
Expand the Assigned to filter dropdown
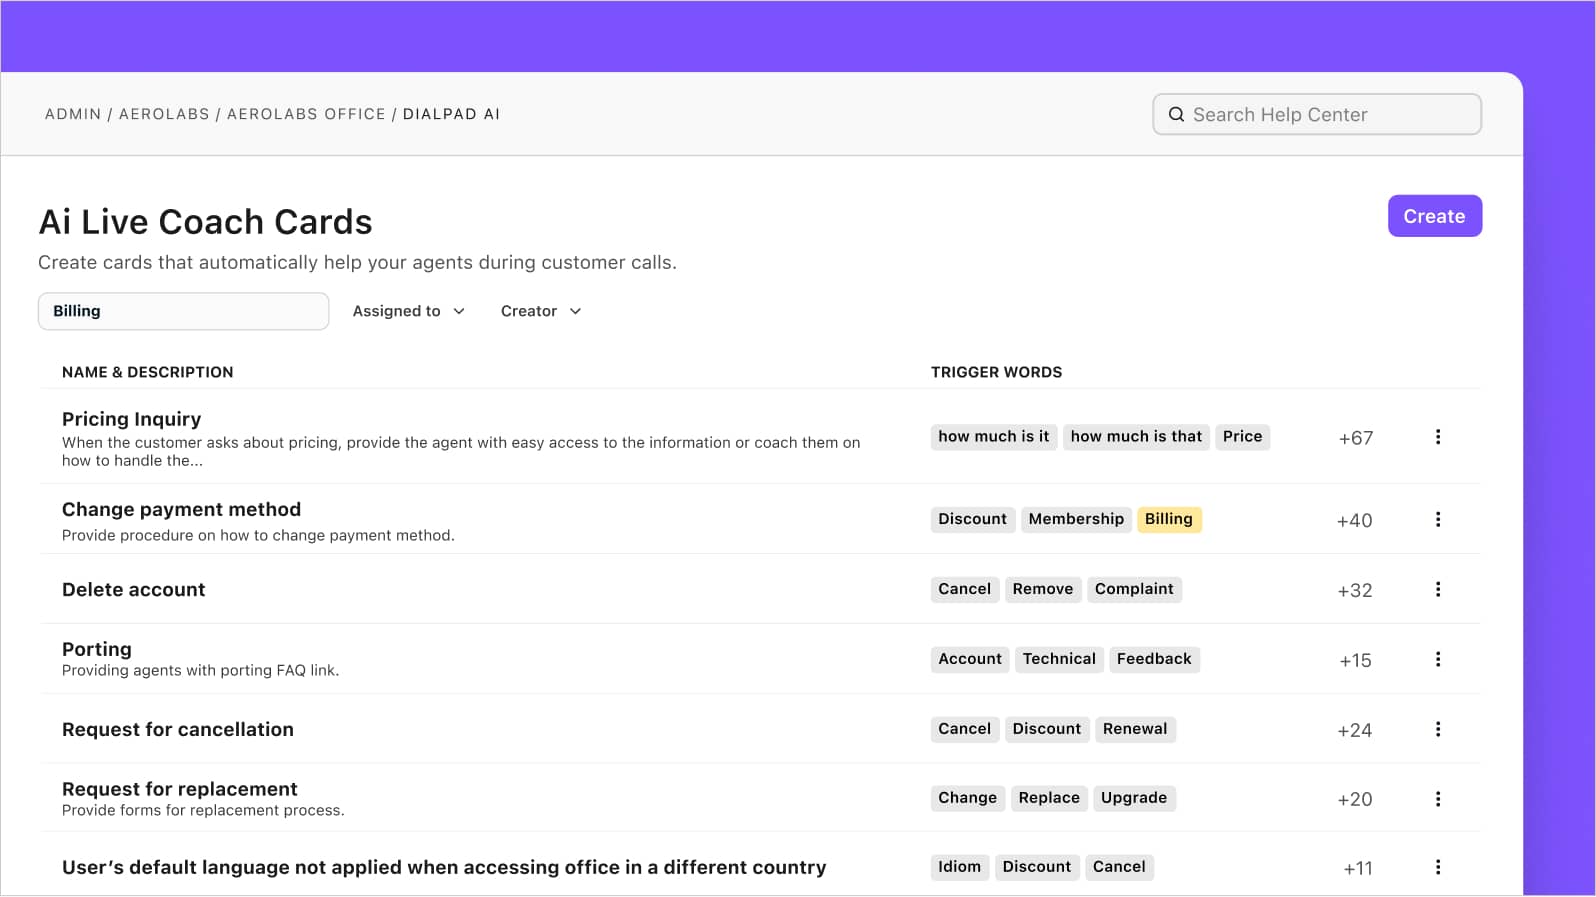pyautogui.click(x=408, y=312)
